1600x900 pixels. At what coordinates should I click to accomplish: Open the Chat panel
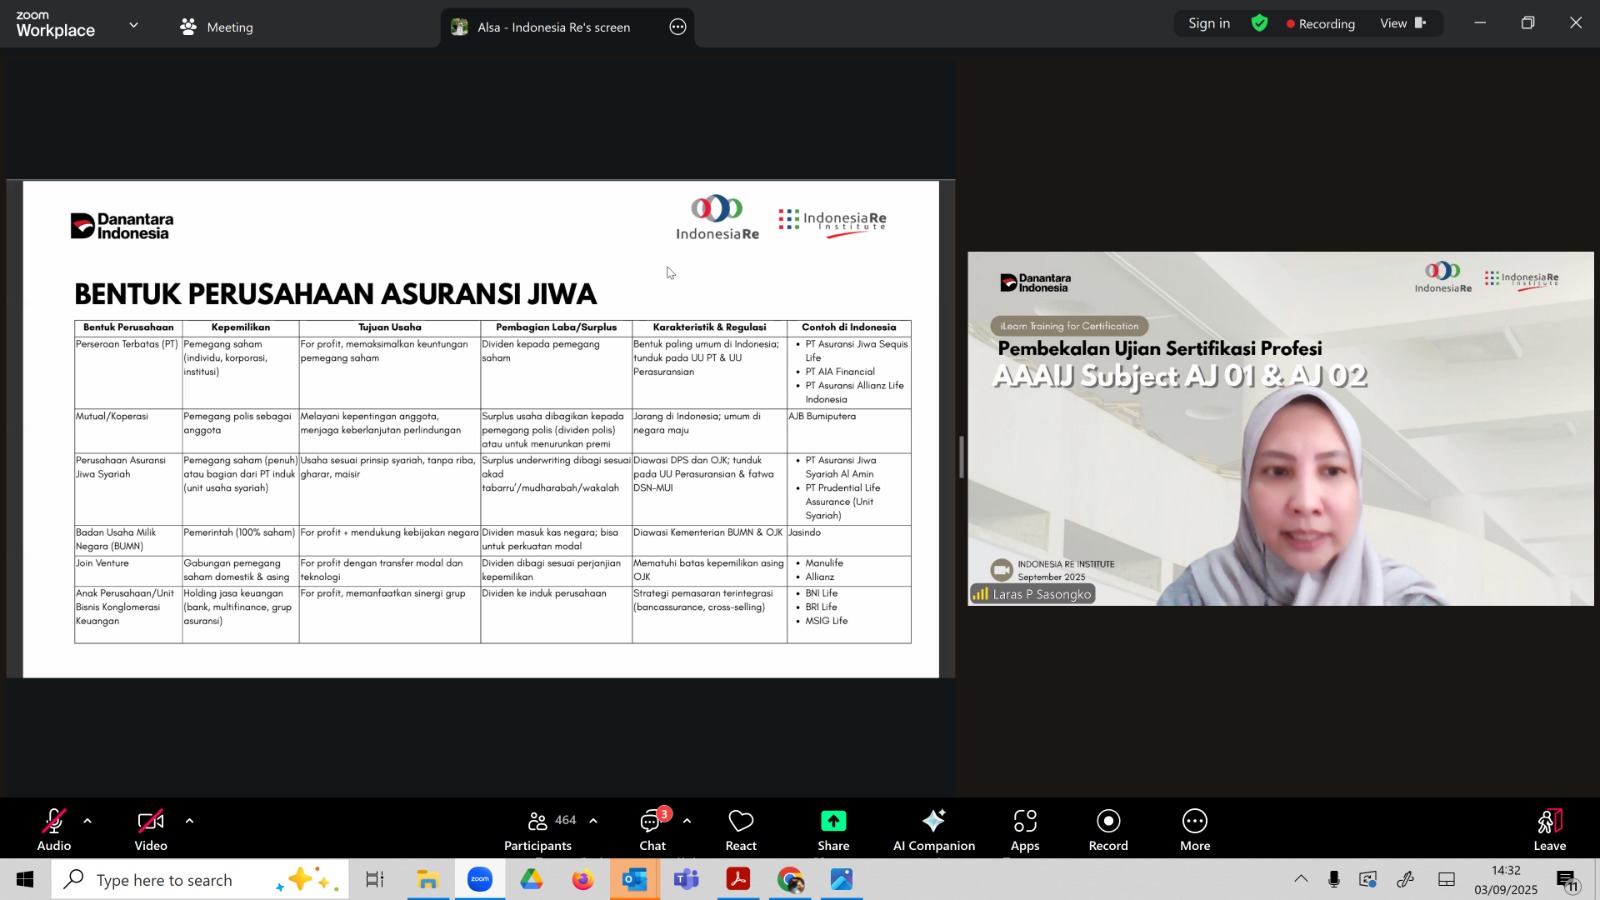coord(652,829)
